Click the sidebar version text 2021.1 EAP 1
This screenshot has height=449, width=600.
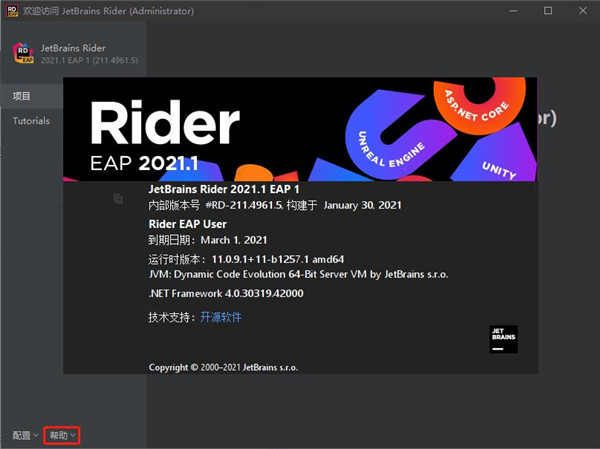click(x=88, y=60)
